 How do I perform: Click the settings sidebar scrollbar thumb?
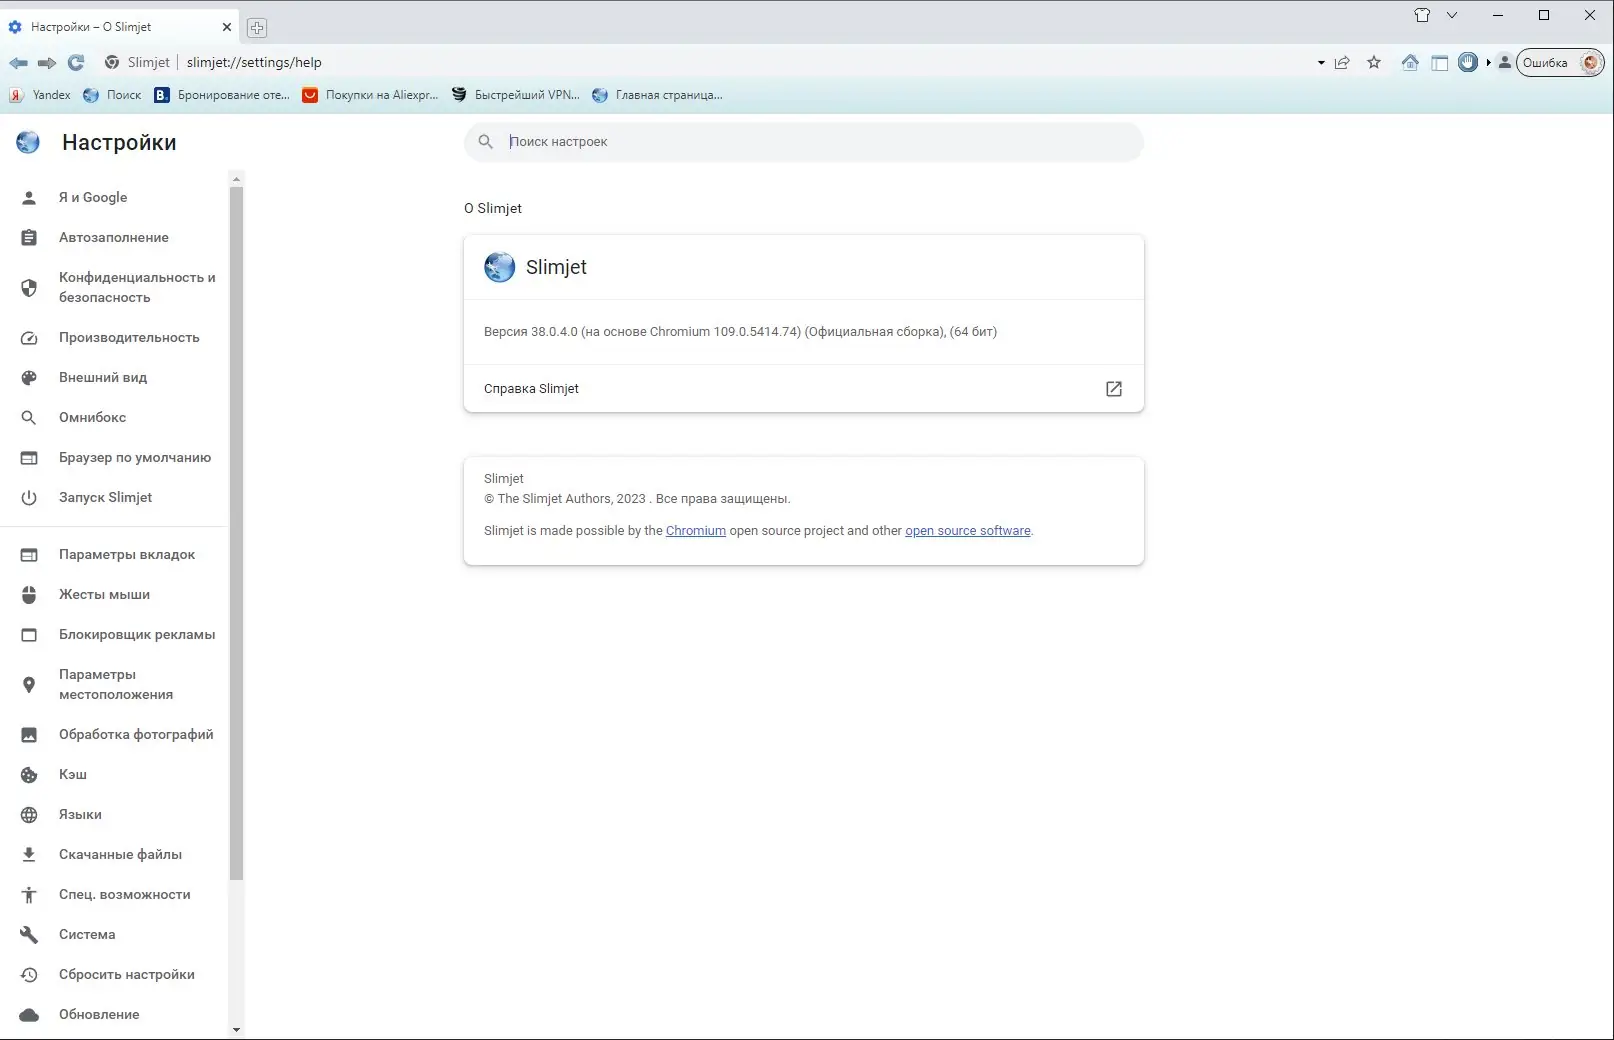pos(236,533)
